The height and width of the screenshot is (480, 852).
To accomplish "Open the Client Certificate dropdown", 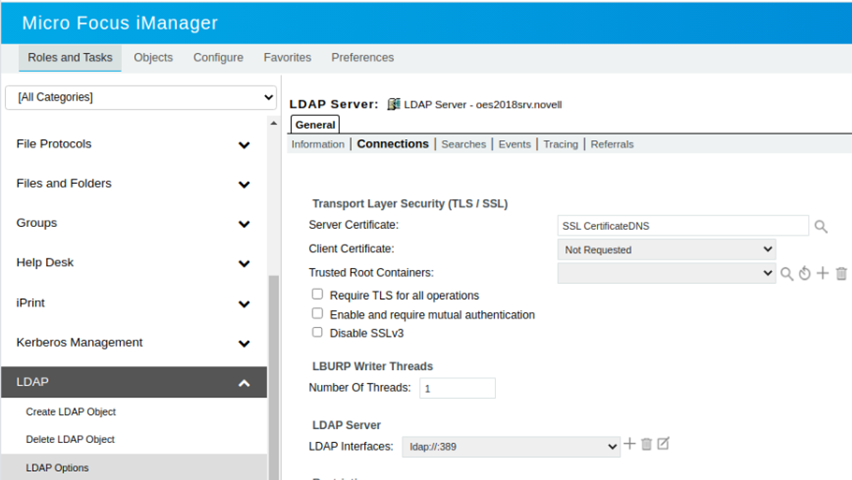I will coord(666,249).
